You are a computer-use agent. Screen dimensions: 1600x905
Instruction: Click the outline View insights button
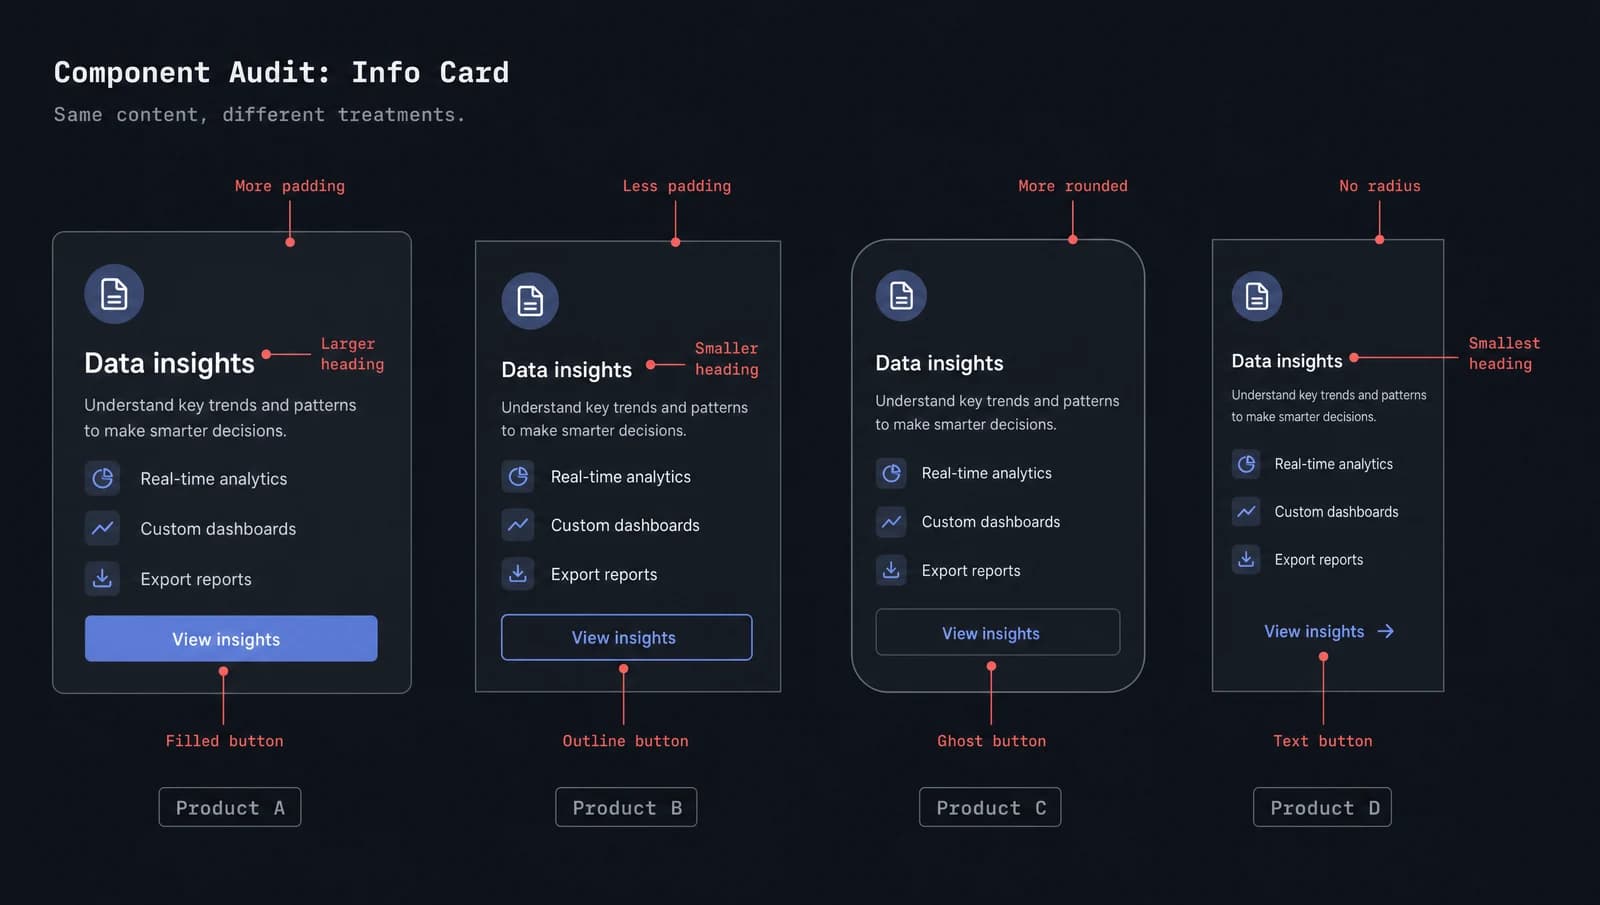pyautogui.click(x=626, y=637)
